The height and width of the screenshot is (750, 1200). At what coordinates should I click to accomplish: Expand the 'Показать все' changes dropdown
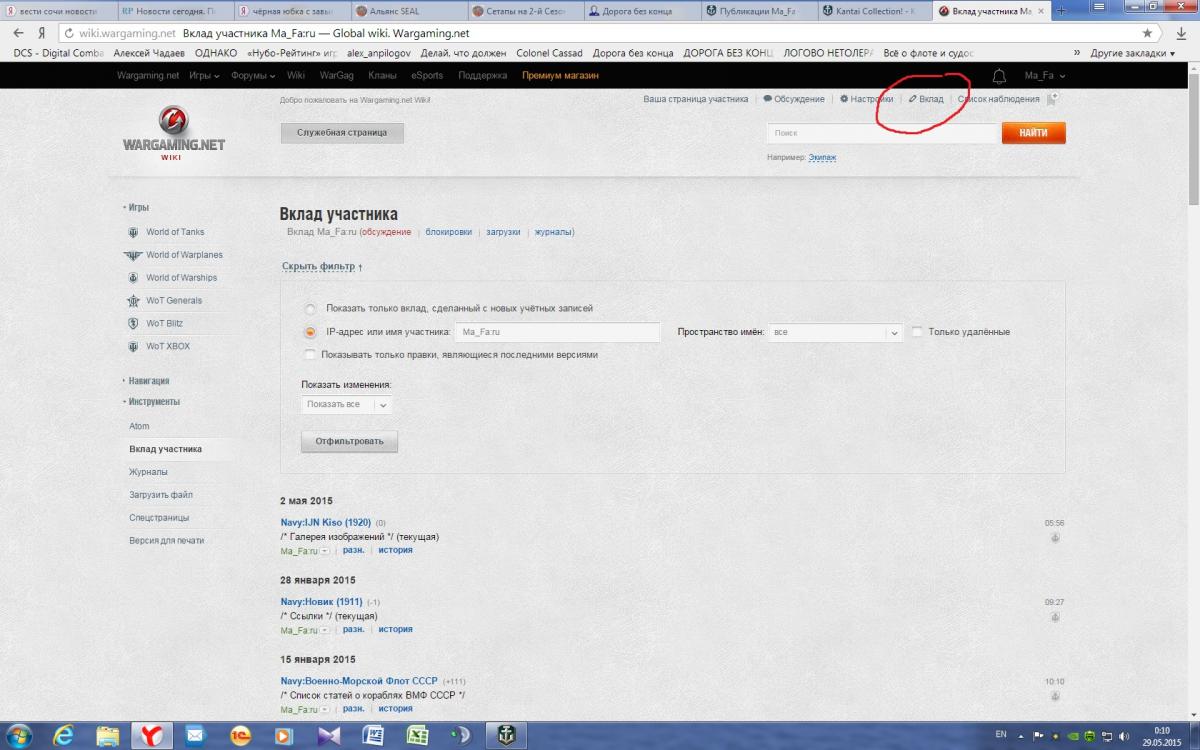(x=346, y=404)
